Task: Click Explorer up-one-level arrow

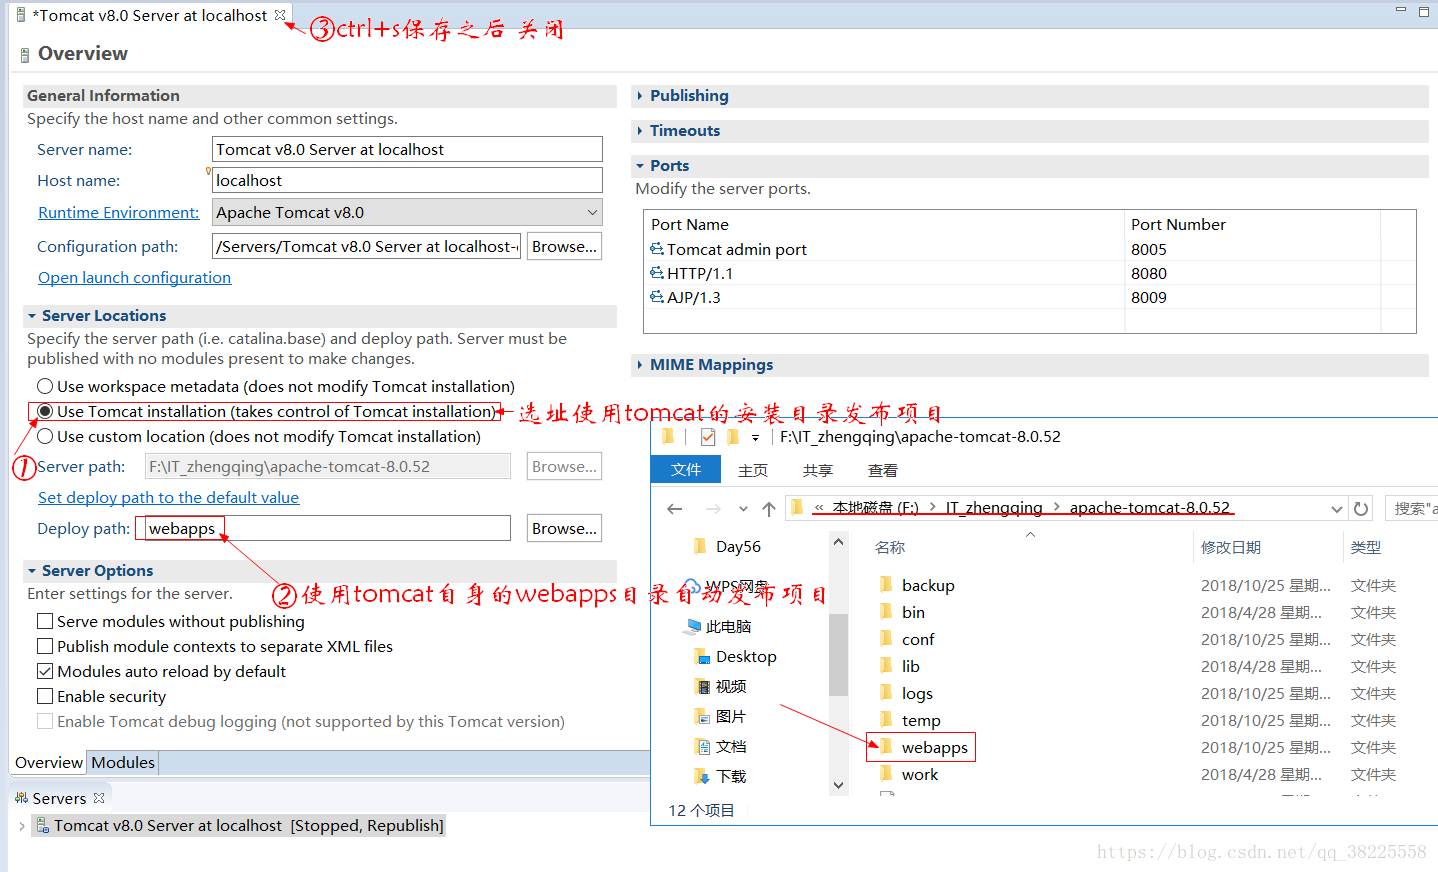Action: pyautogui.click(x=769, y=509)
